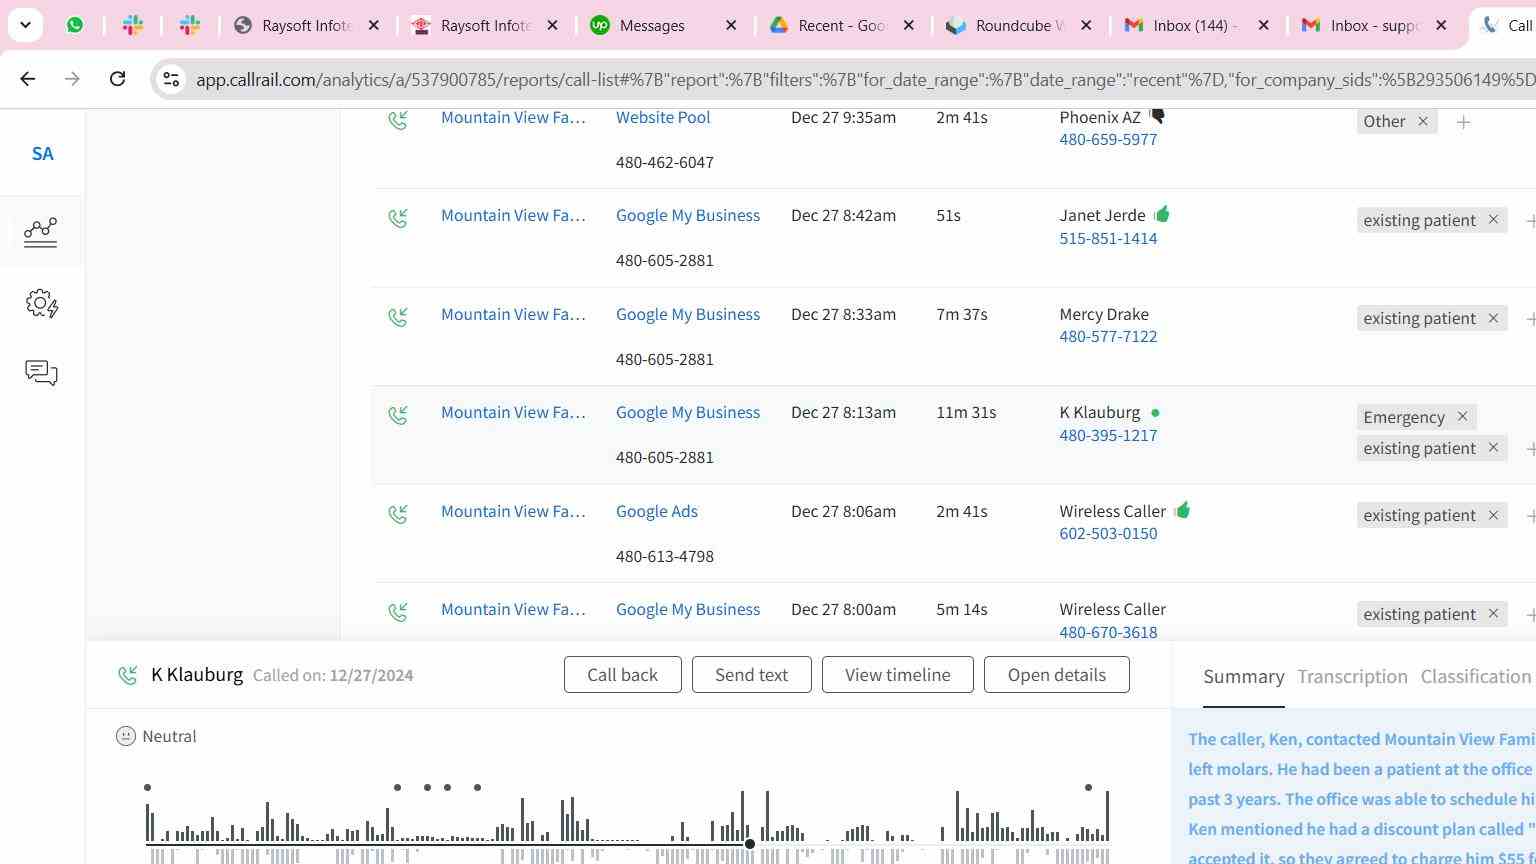Close the Messages browser tab
1536x864 pixels.
point(731,25)
